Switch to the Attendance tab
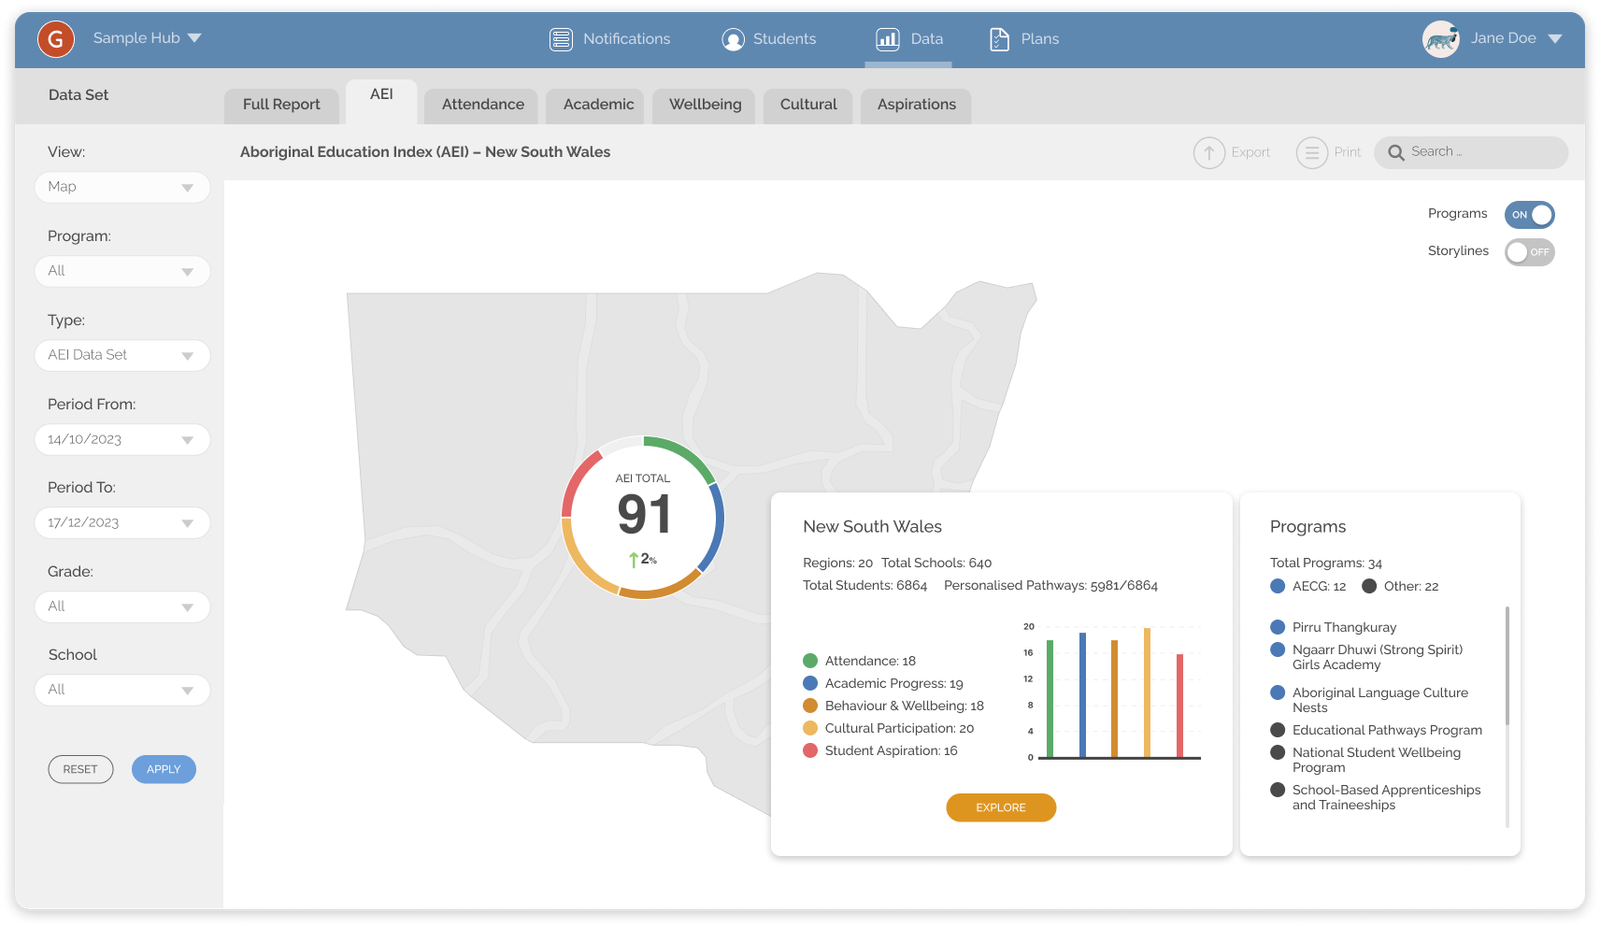1600x927 pixels. (x=482, y=105)
